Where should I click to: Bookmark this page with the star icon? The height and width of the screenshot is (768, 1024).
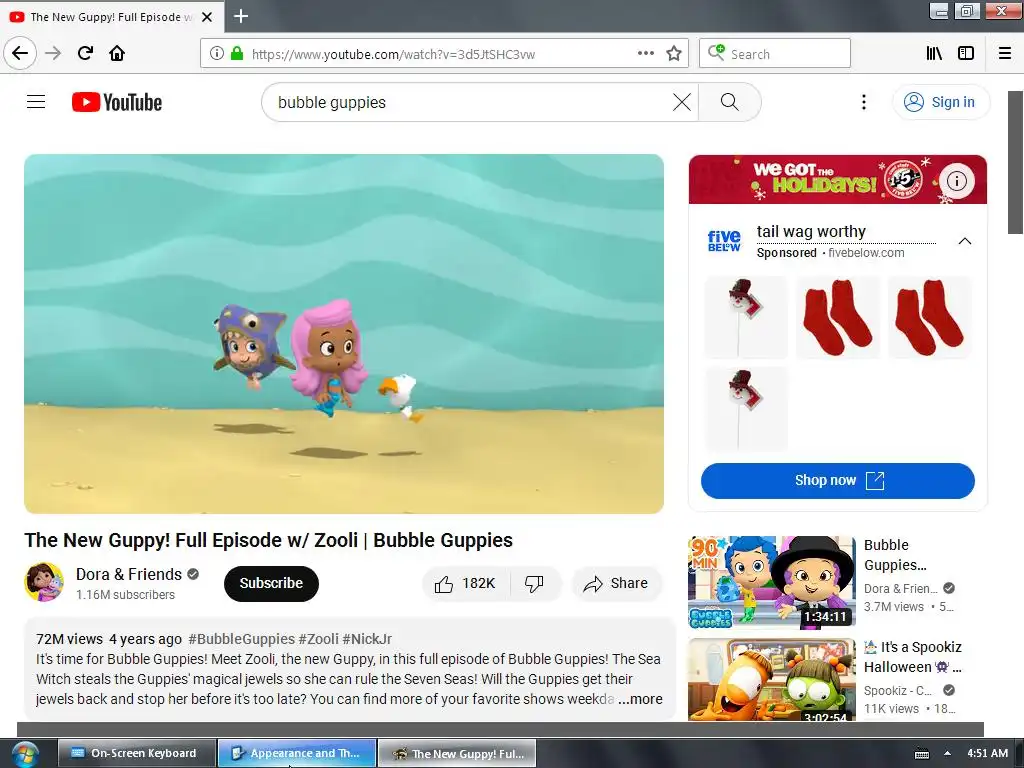tap(674, 53)
